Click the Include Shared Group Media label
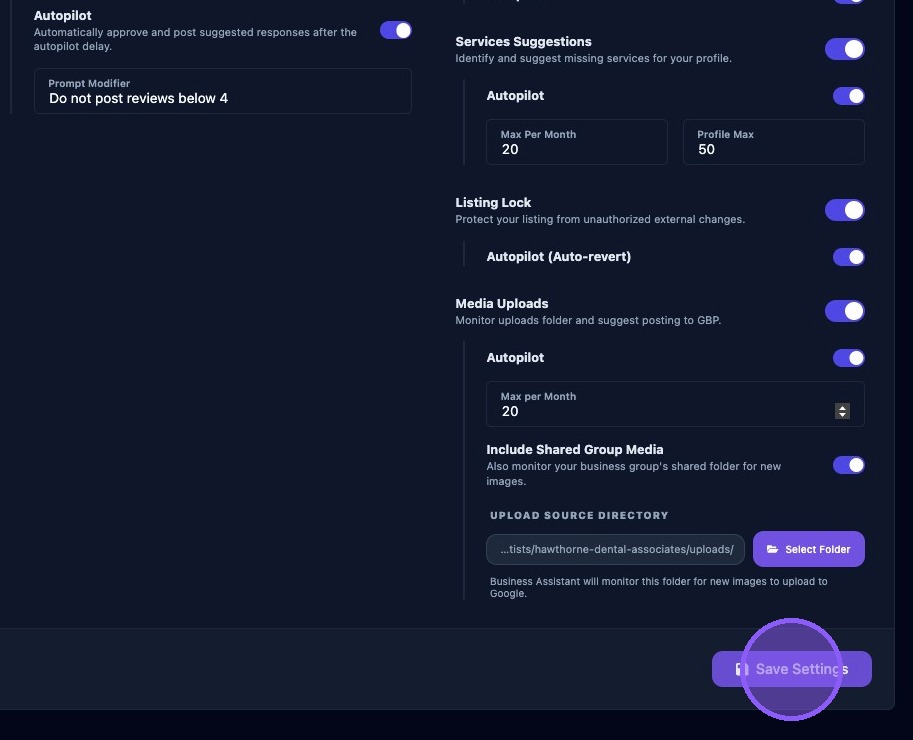This screenshot has width=913, height=740. point(575,449)
